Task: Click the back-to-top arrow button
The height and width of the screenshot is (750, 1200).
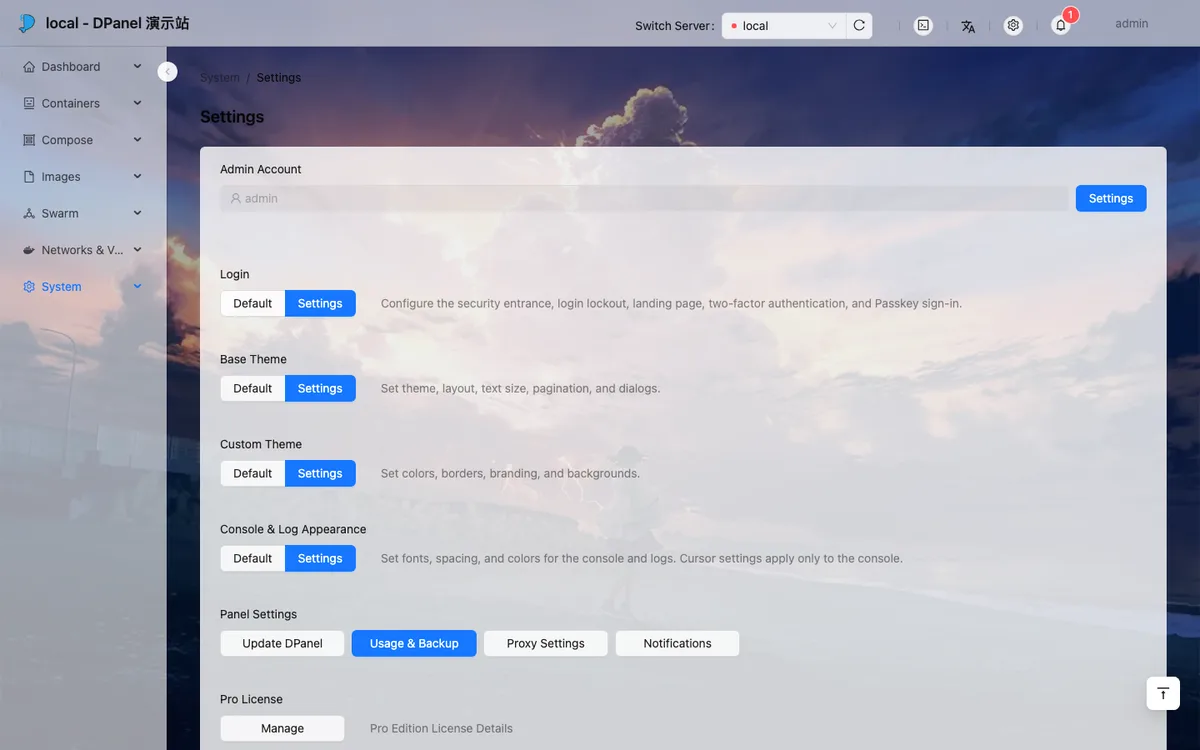Action: (x=1163, y=693)
